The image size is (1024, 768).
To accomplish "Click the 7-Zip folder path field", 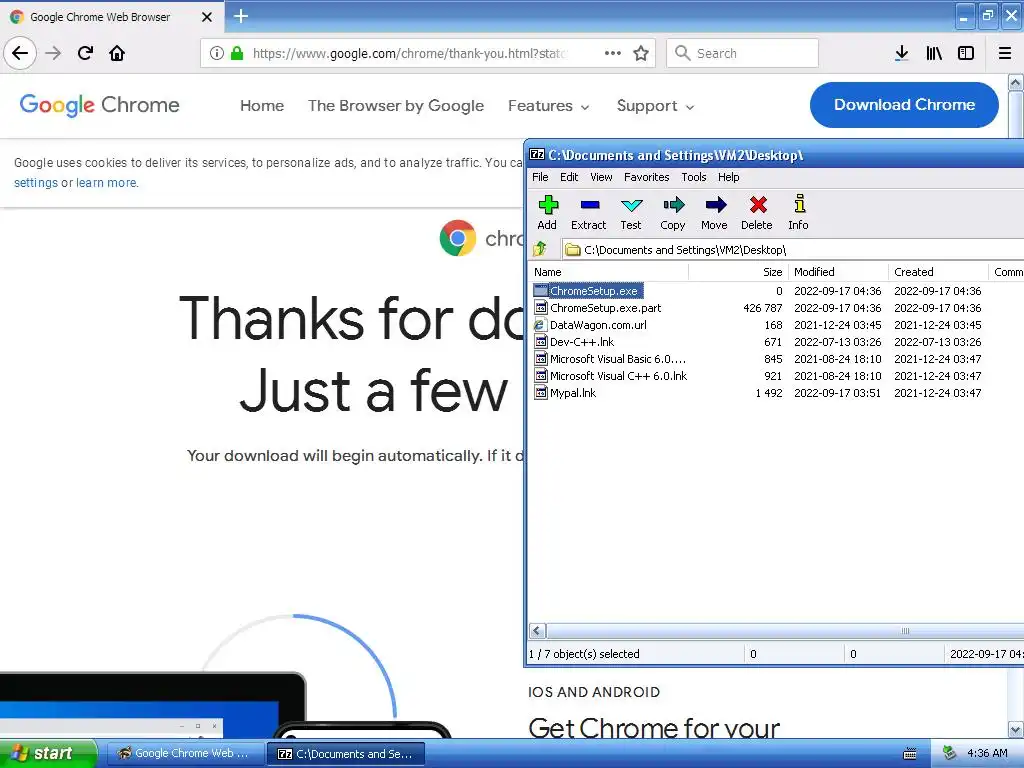I will (792, 249).
